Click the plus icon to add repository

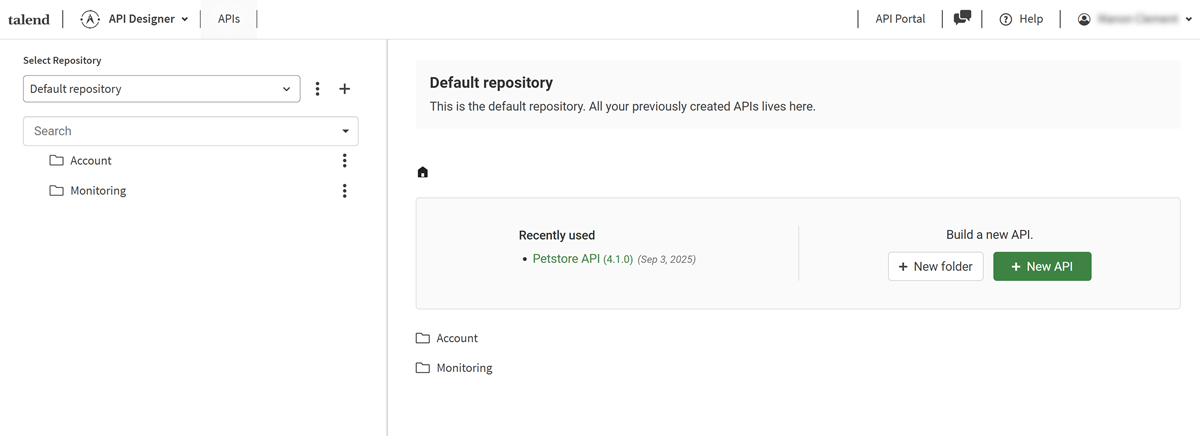click(x=345, y=89)
